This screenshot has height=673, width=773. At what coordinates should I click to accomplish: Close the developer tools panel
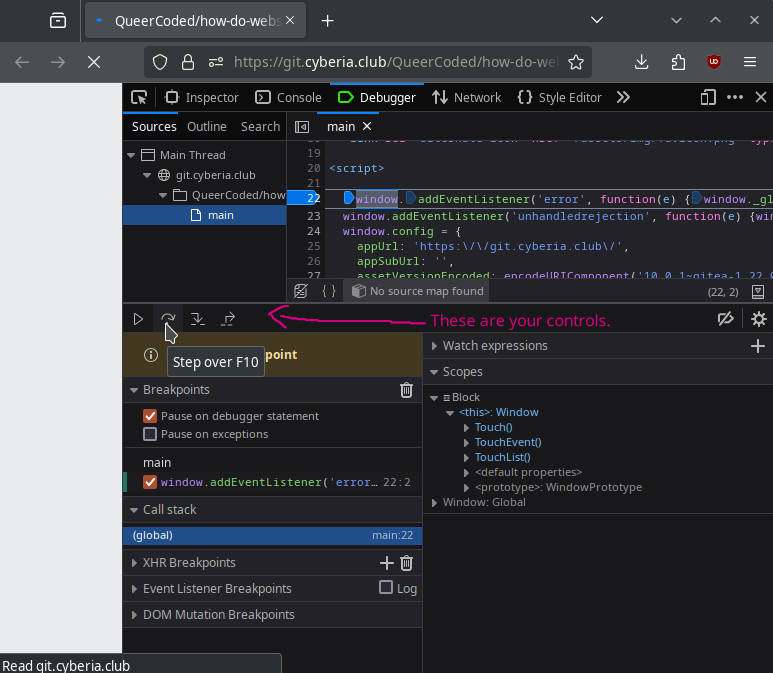pyautogui.click(x=761, y=98)
